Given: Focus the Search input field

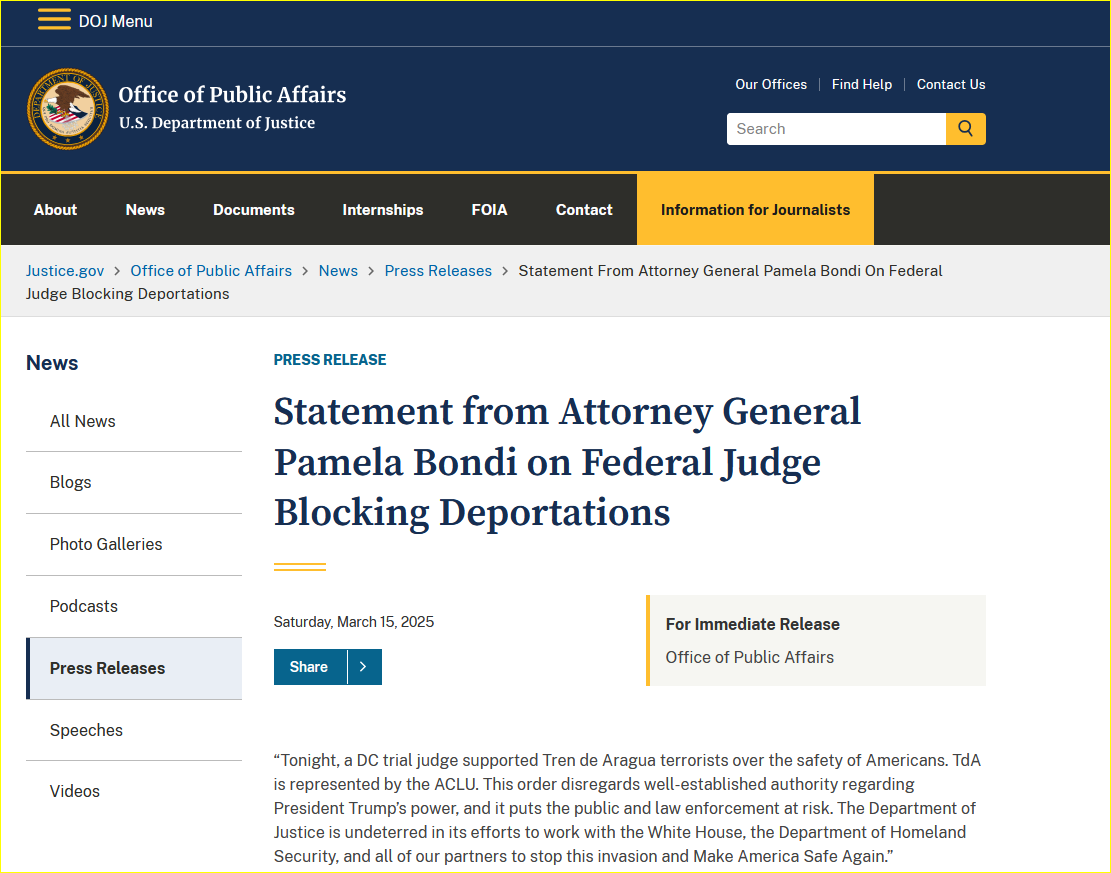Looking at the screenshot, I should pos(836,129).
